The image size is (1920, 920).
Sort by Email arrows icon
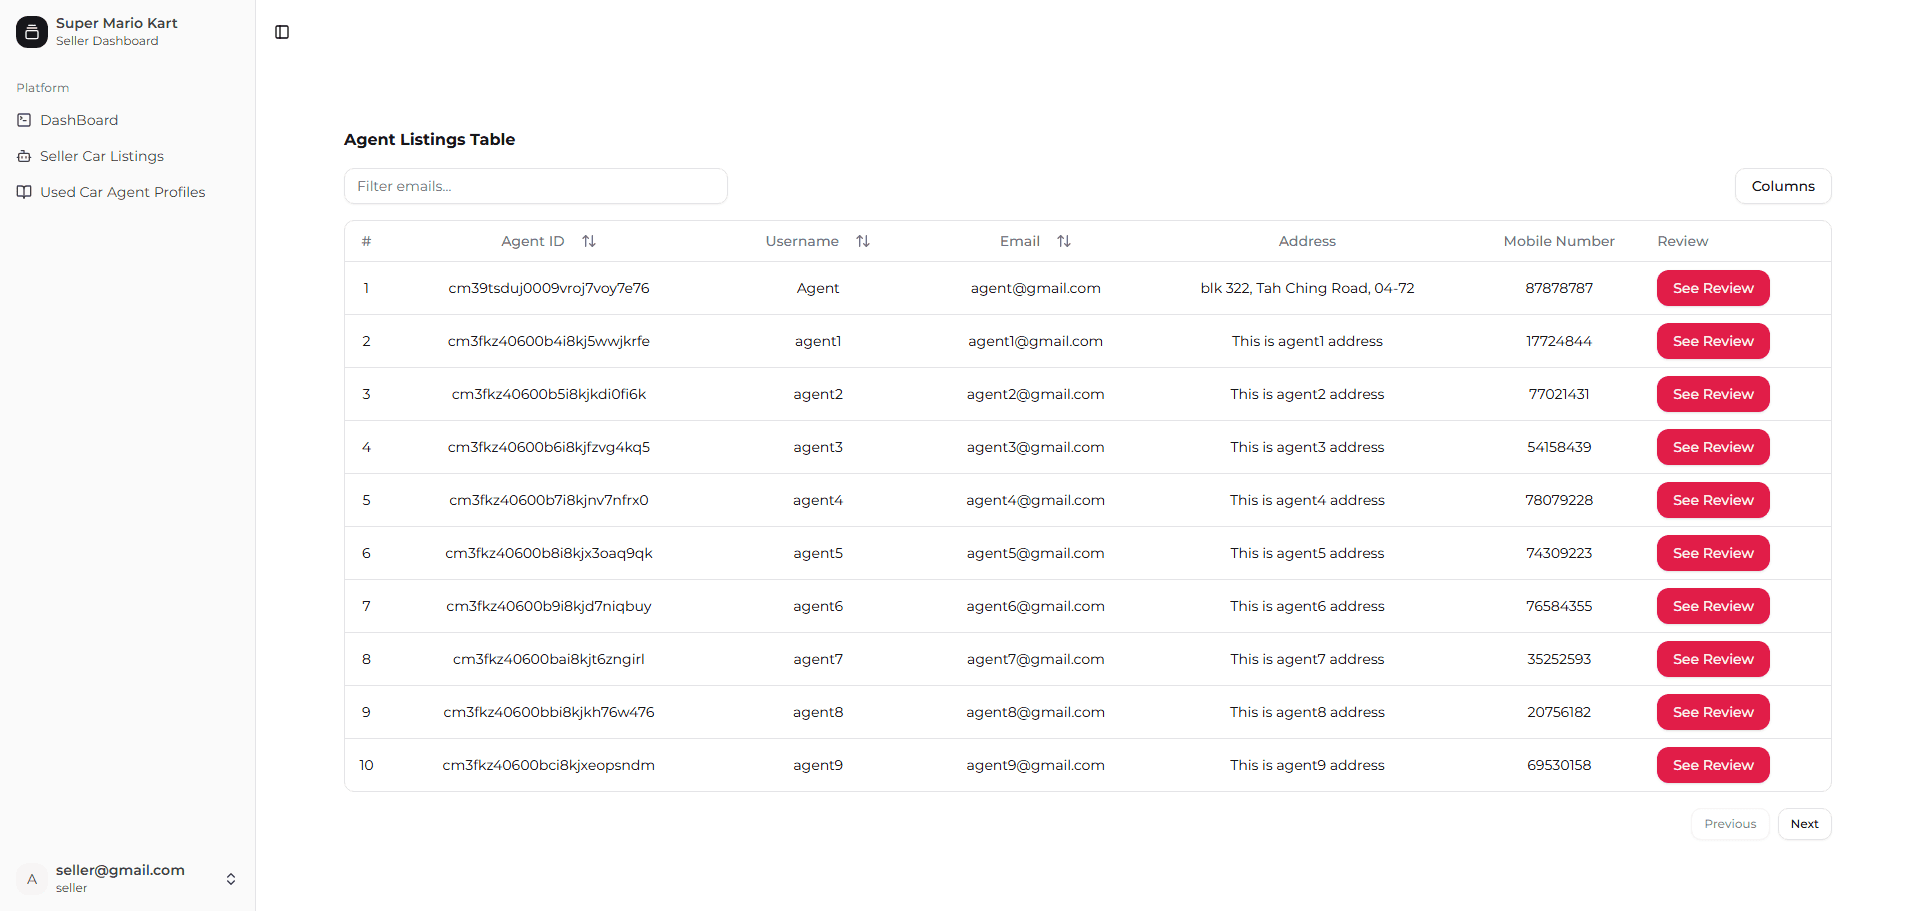[1064, 241]
